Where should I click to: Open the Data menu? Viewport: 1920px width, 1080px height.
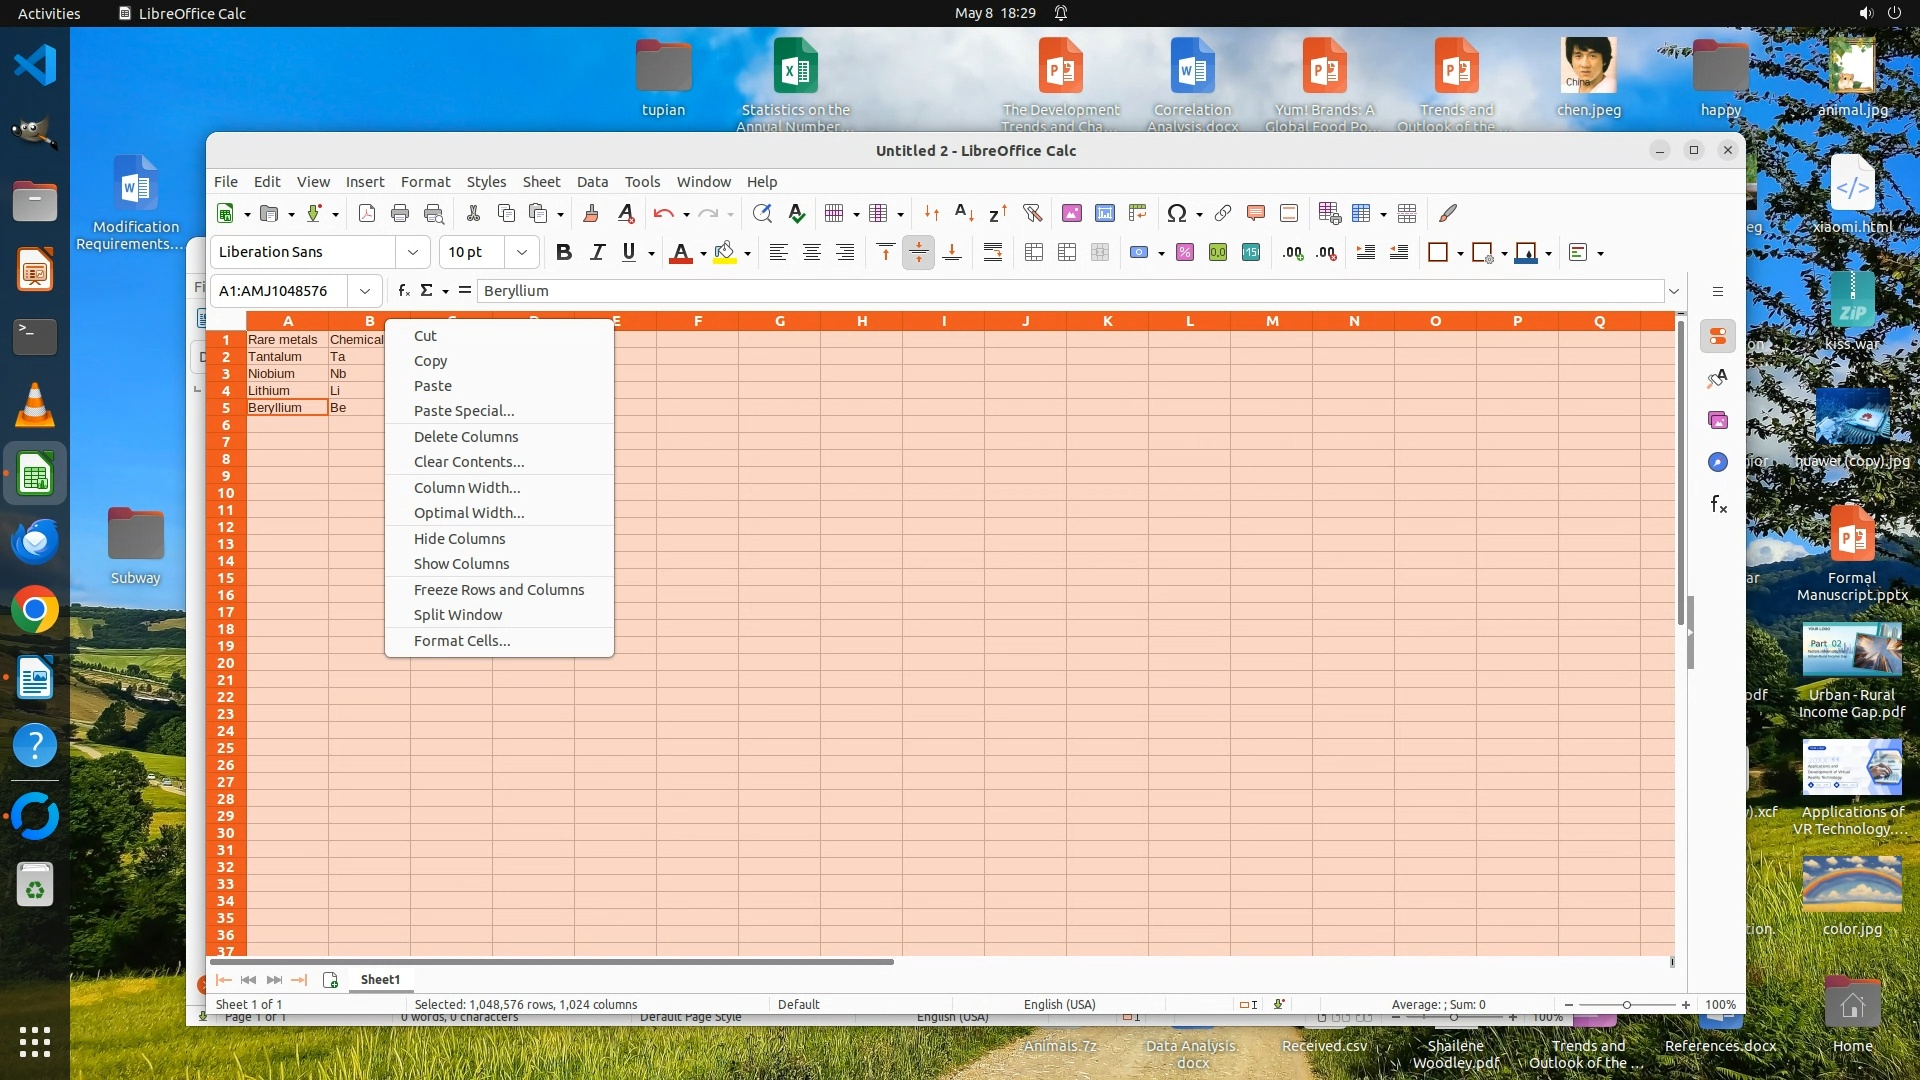(x=592, y=182)
